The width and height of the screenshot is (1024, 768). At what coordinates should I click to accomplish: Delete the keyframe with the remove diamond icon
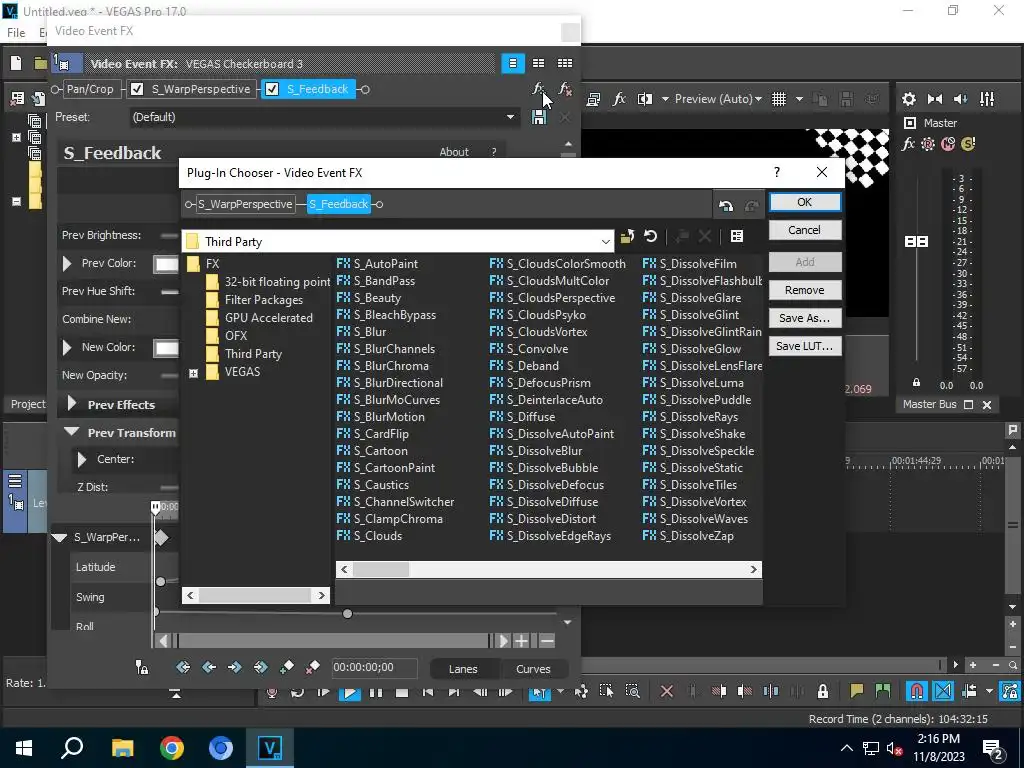click(x=312, y=667)
